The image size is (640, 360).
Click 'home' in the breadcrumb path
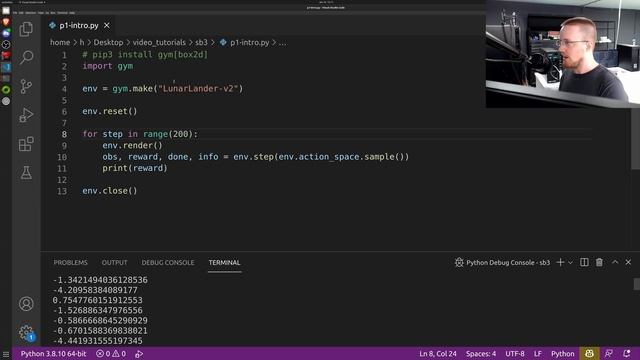60,42
